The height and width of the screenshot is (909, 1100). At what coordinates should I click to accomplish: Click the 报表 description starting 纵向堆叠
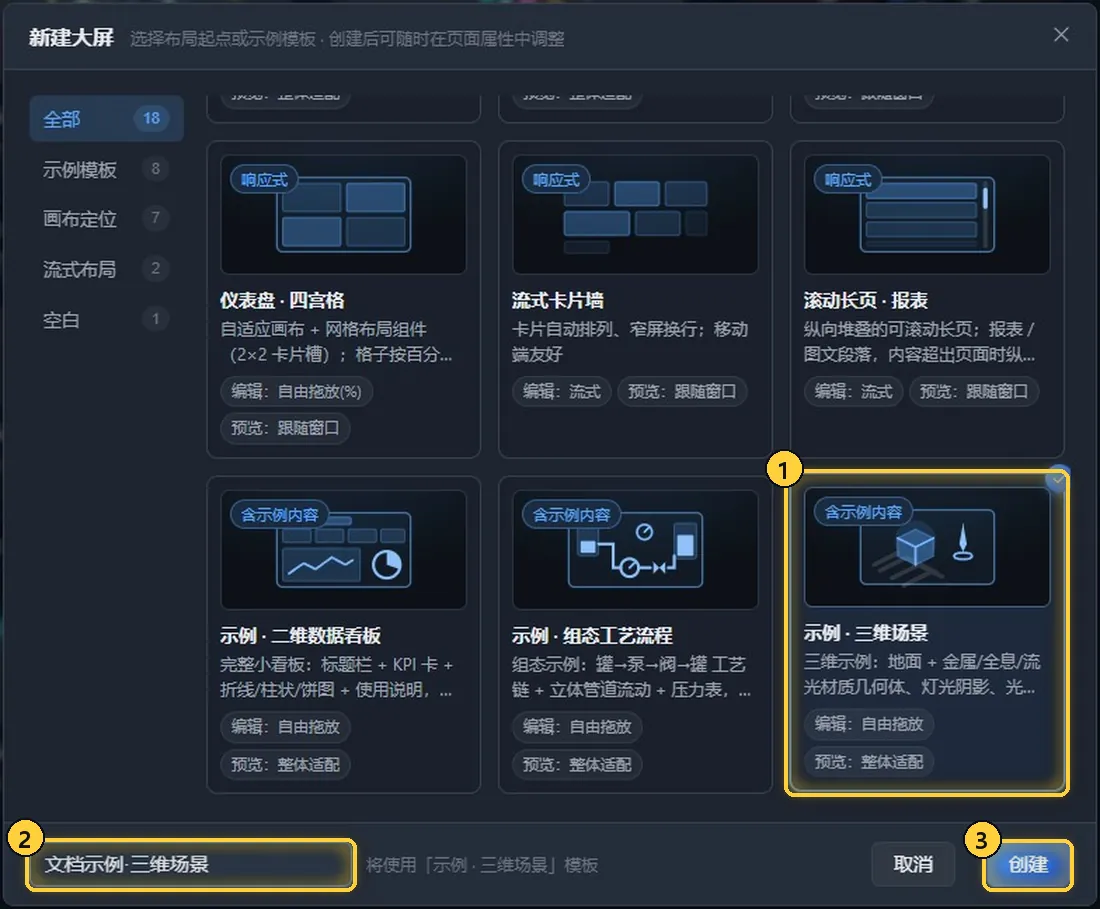click(x=920, y=342)
